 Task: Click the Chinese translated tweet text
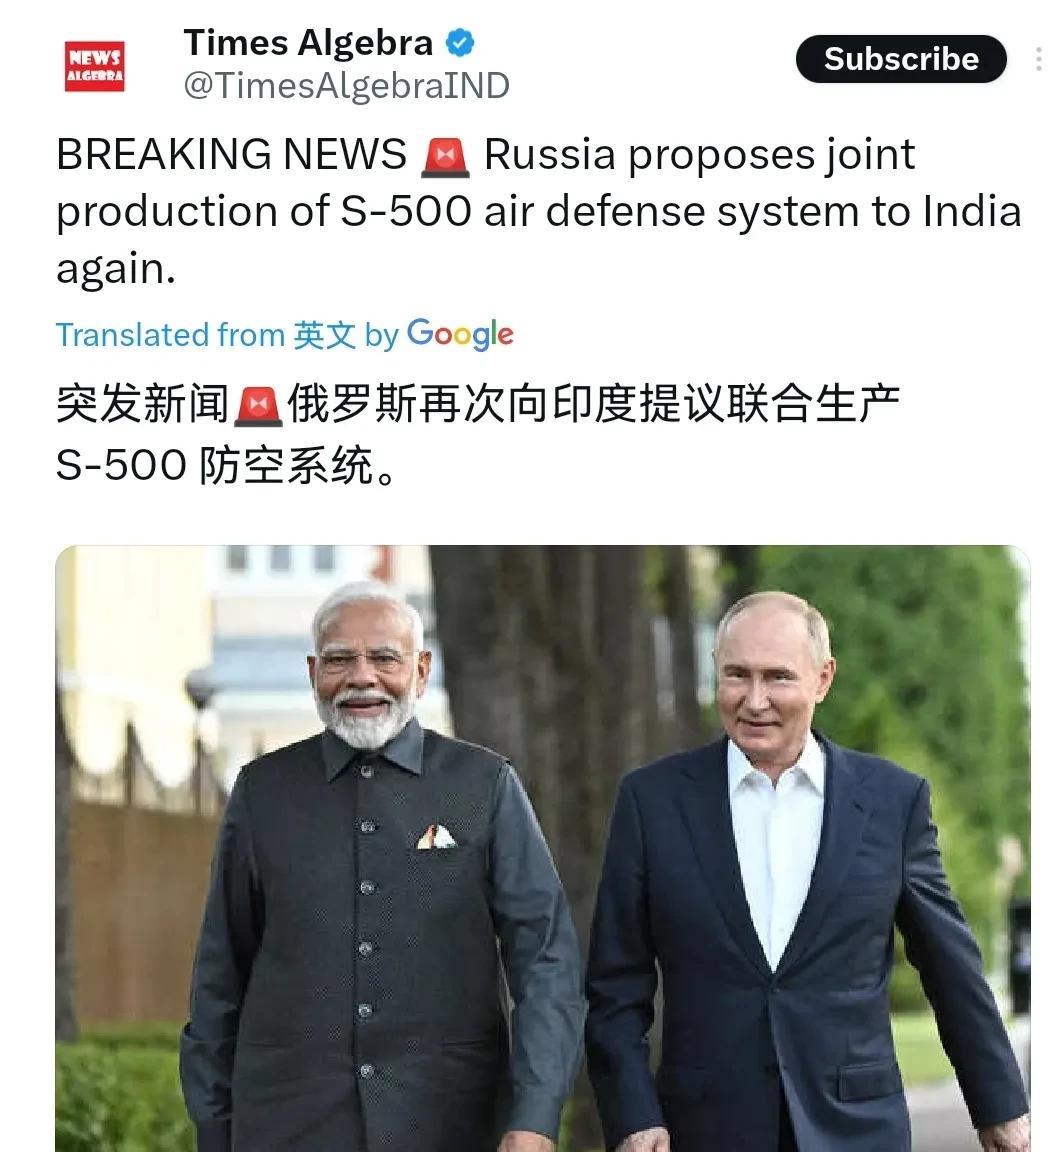pos(478,434)
